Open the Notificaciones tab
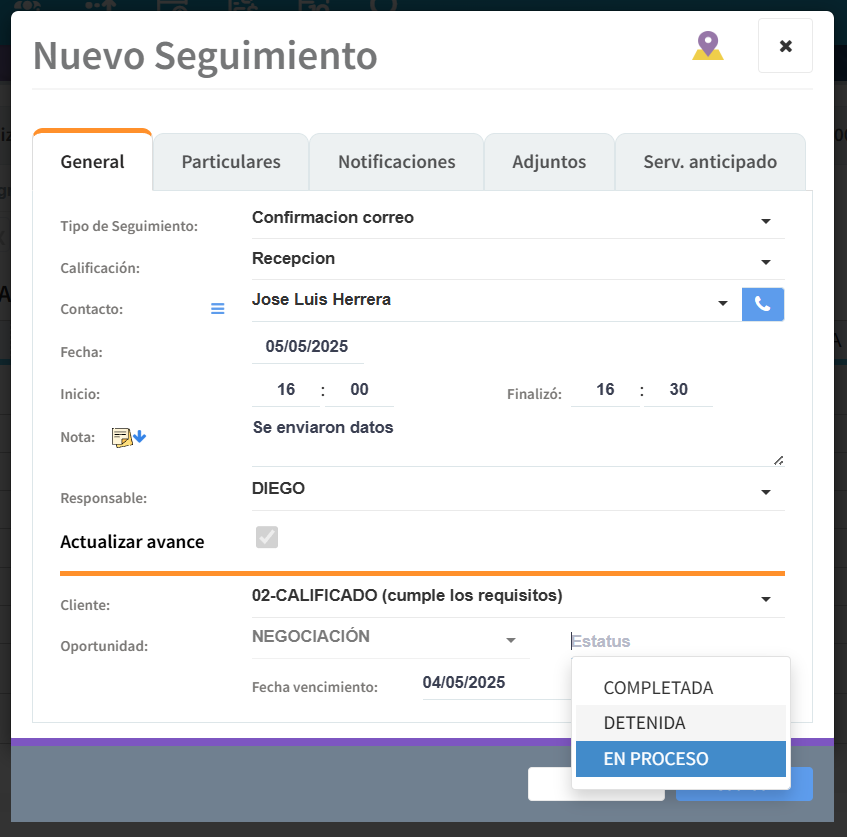 coord(396,162)
